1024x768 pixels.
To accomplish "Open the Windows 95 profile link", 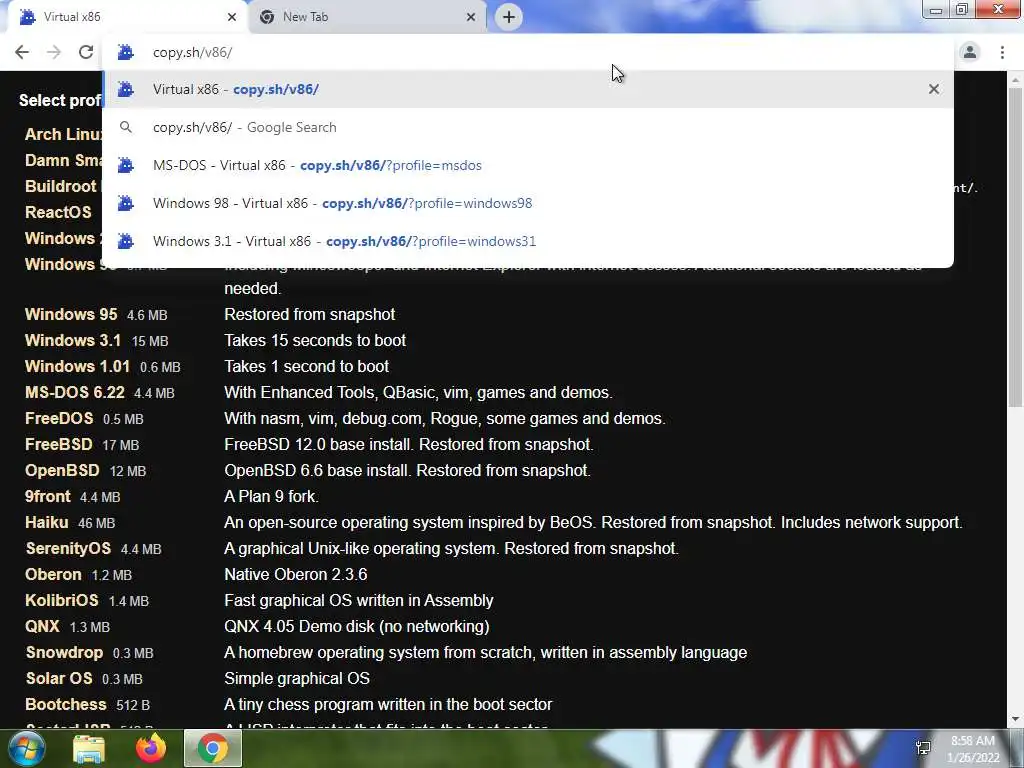I will [71, 314].
